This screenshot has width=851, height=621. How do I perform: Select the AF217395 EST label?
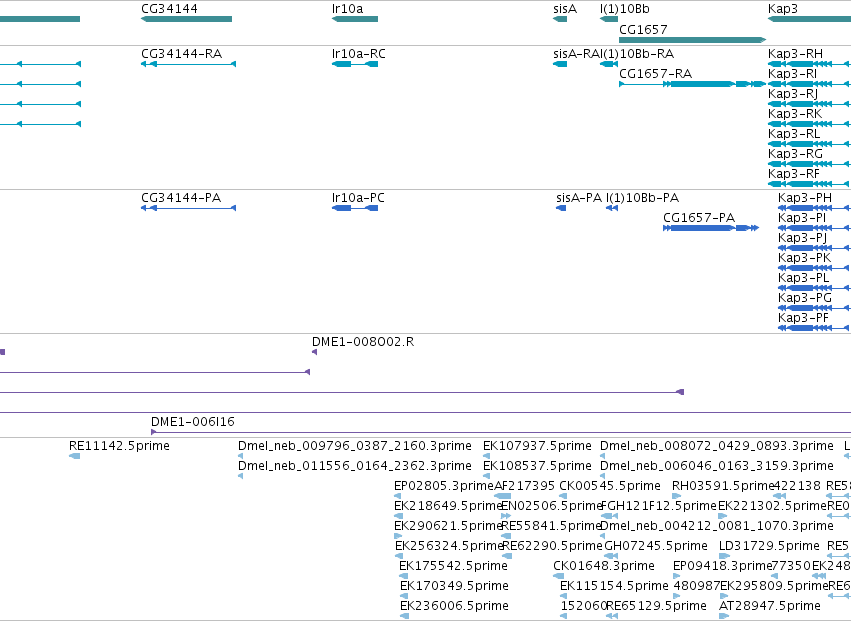point(525,486)
